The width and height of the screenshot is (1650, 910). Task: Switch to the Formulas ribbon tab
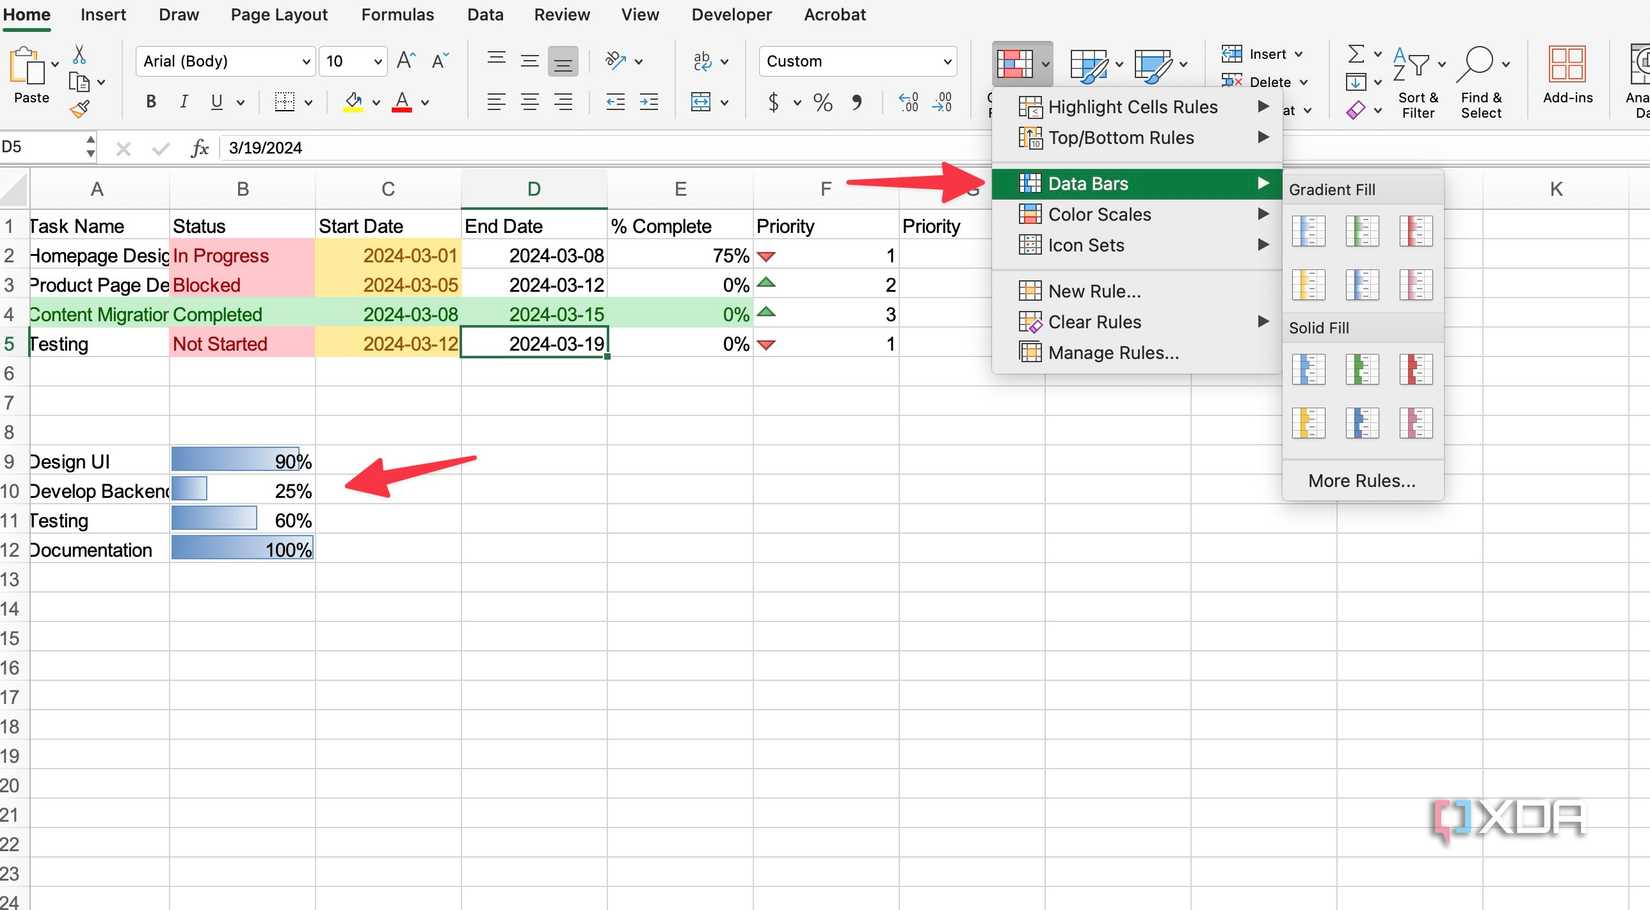tap(397, 15)
